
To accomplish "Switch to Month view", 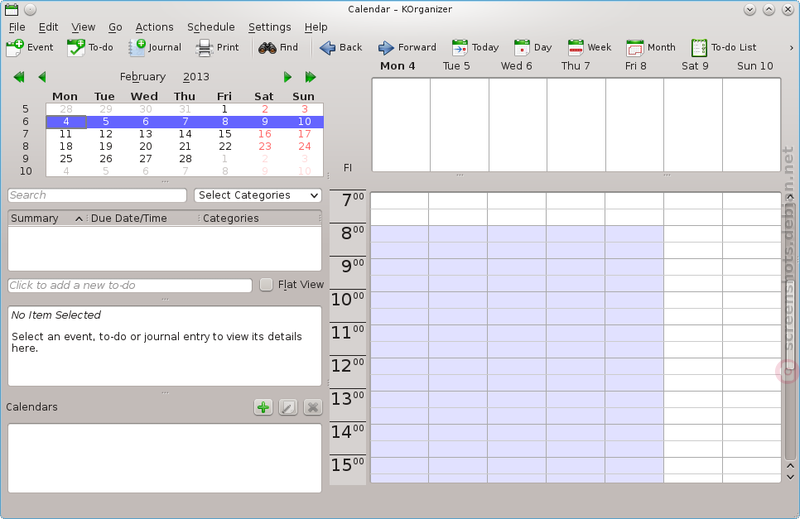I will pyautogui.click(x=651, y=47).
